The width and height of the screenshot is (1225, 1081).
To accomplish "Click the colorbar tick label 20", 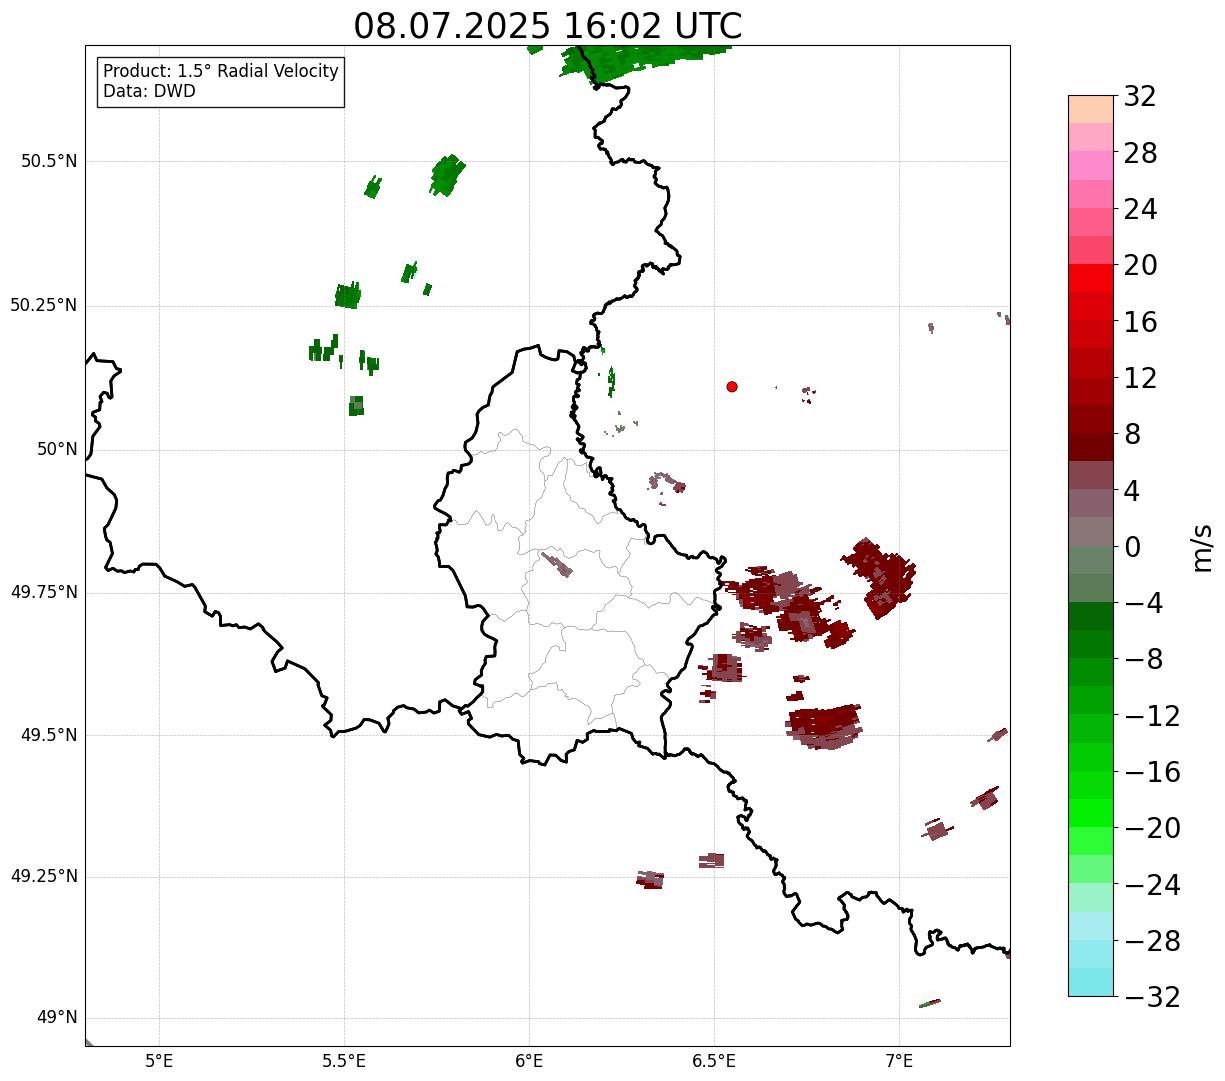I will tap(1140, 266).
